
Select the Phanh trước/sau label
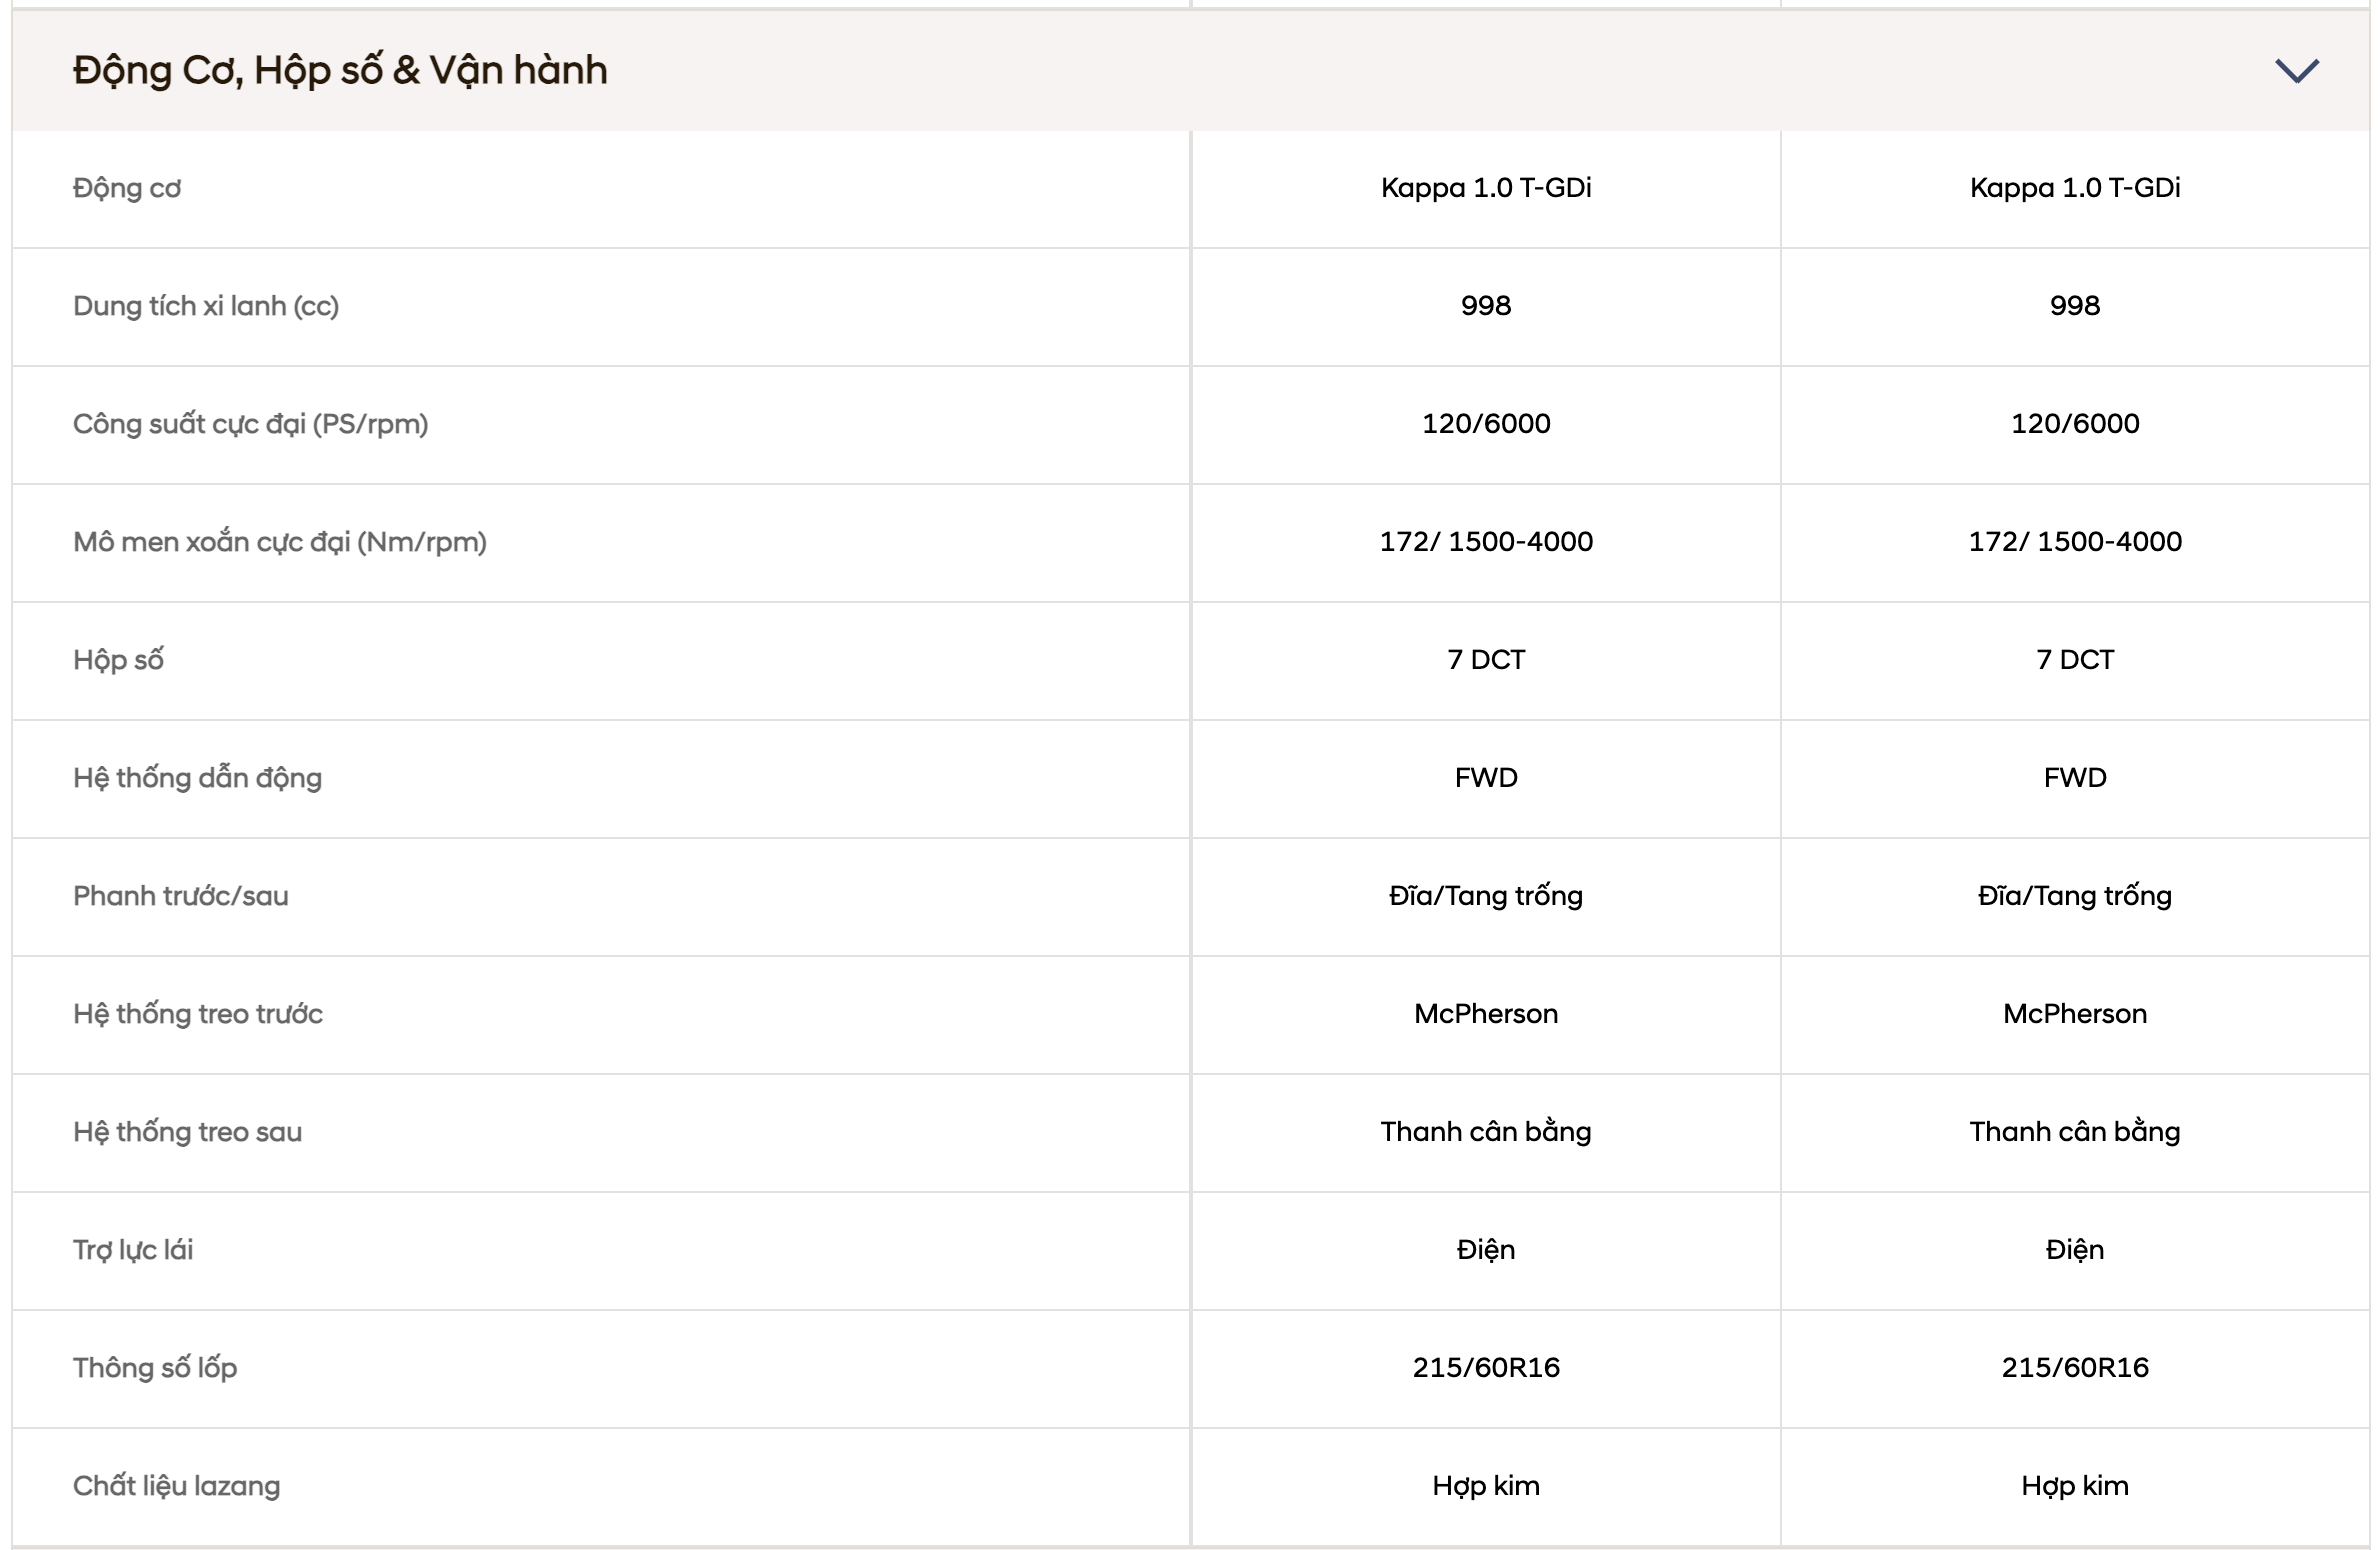[x=181, y=896]
